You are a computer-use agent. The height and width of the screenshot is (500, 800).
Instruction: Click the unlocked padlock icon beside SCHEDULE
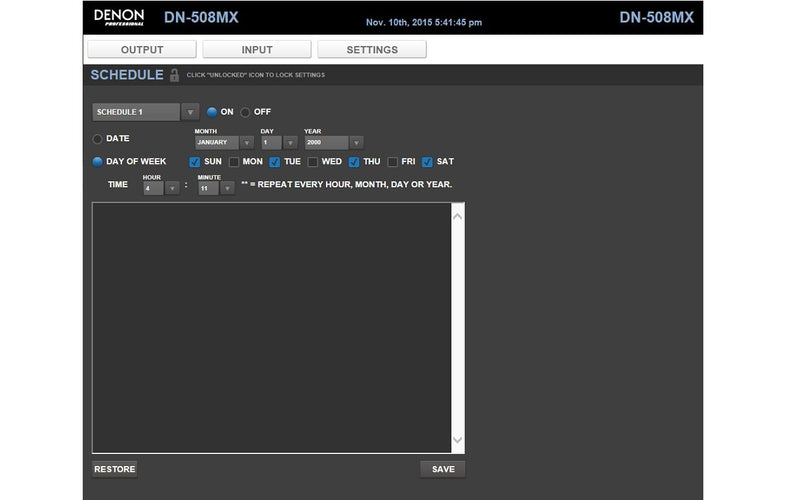point(175,75)
